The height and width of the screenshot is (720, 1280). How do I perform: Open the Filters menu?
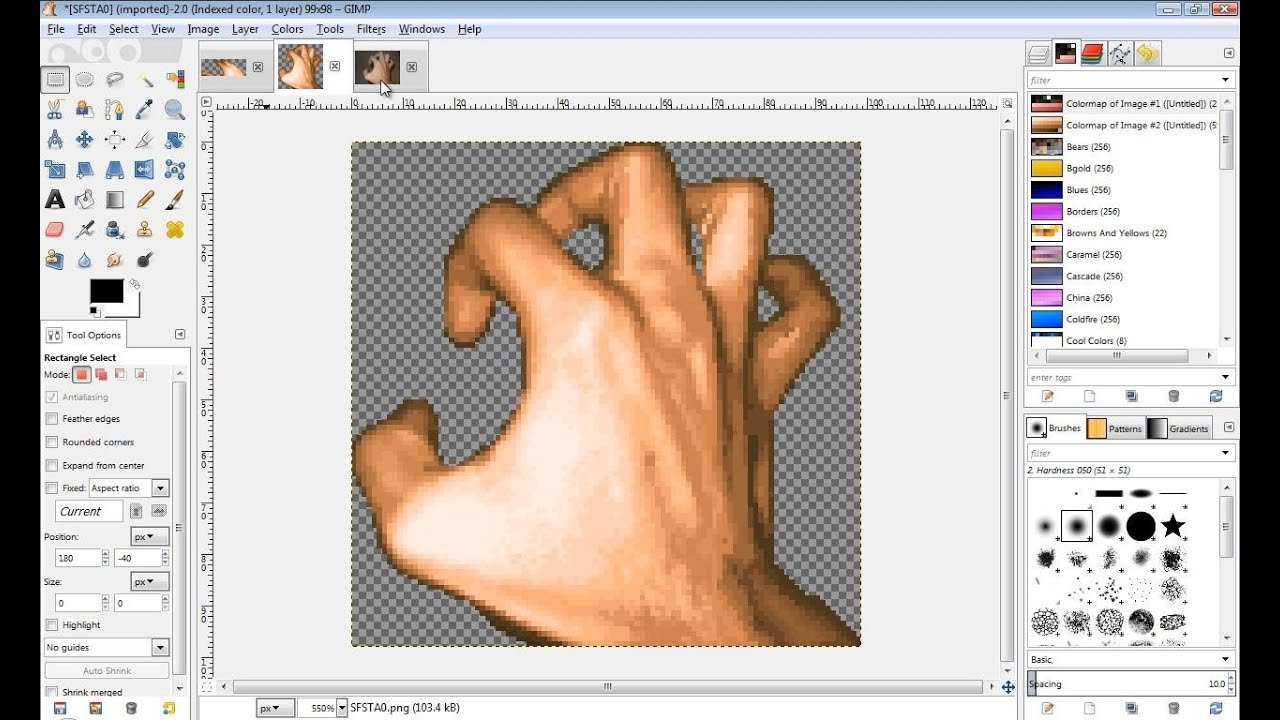coord(371,29)
